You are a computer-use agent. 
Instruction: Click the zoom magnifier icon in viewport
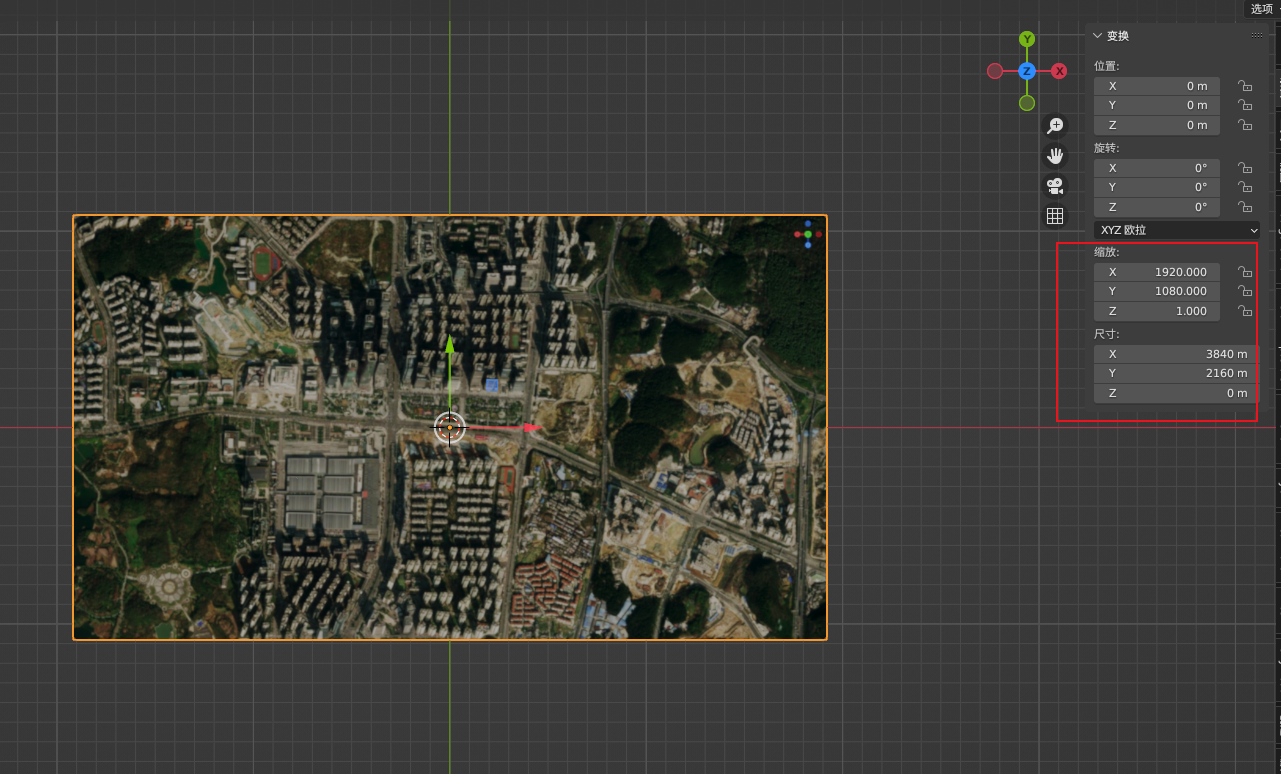click(x=1055, y=126)
